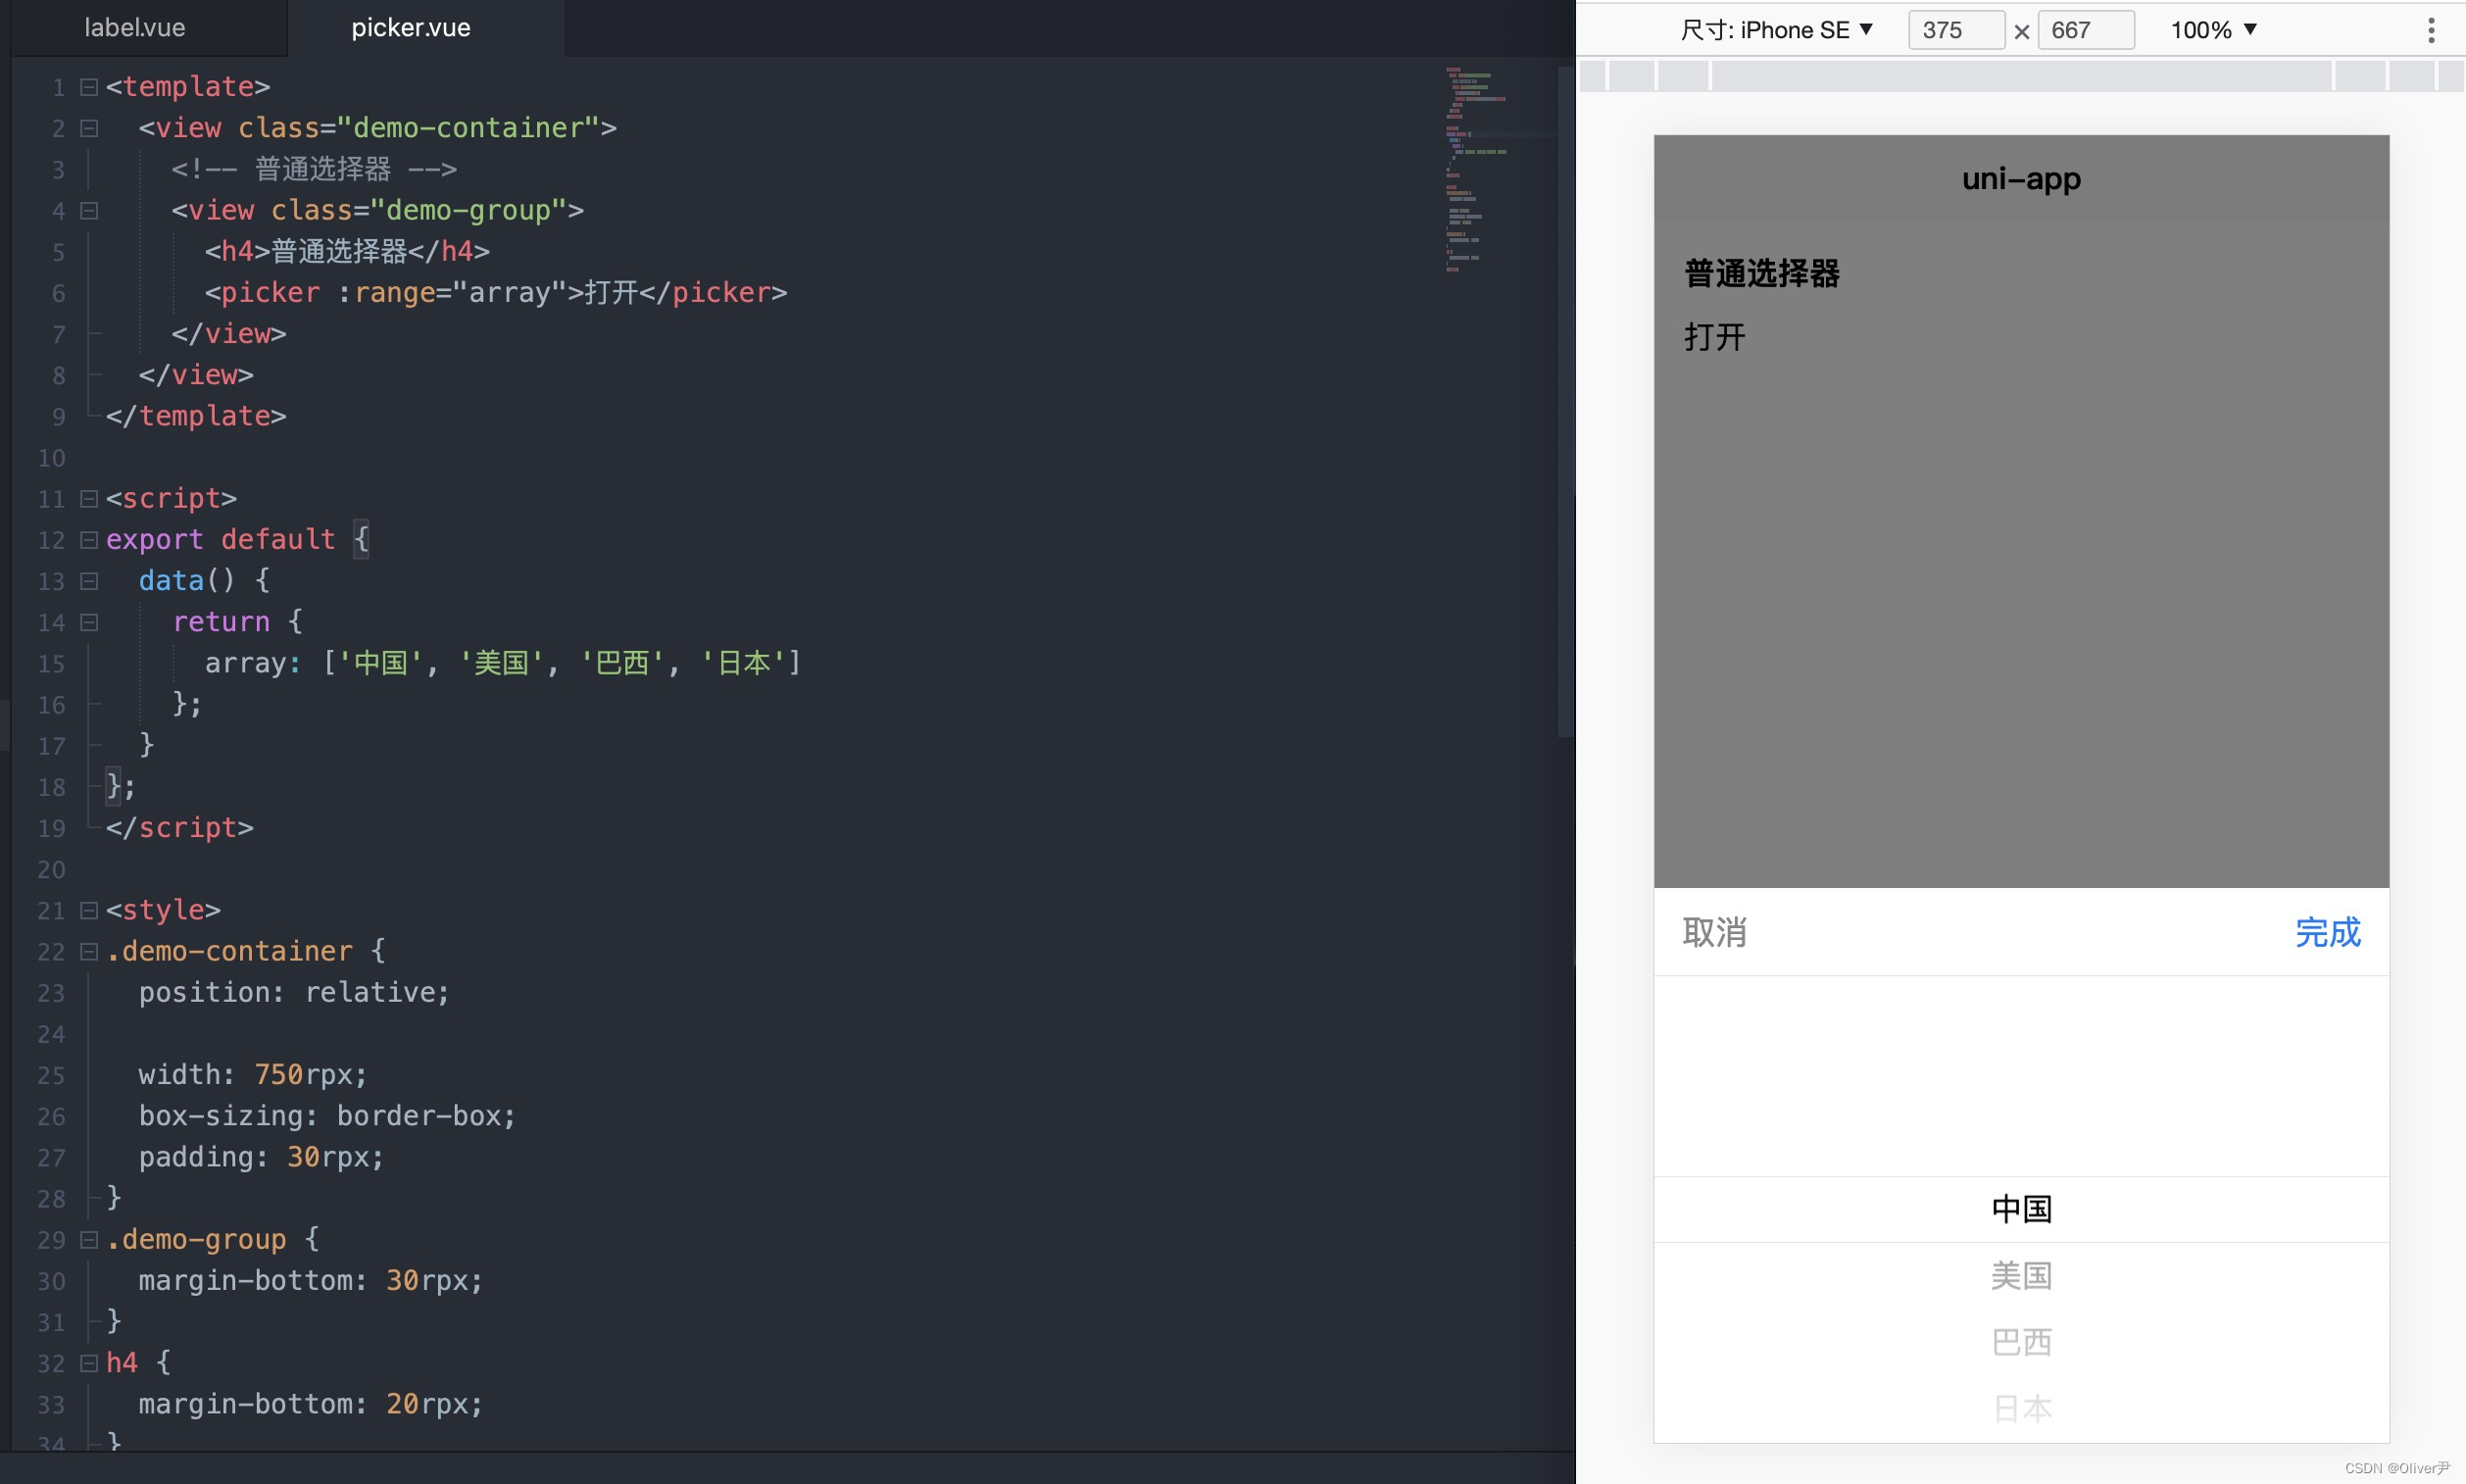Viewport: 2466px width, 1484px height.
Task: Fold the .demo-container CSS rule
Action: 89,952
